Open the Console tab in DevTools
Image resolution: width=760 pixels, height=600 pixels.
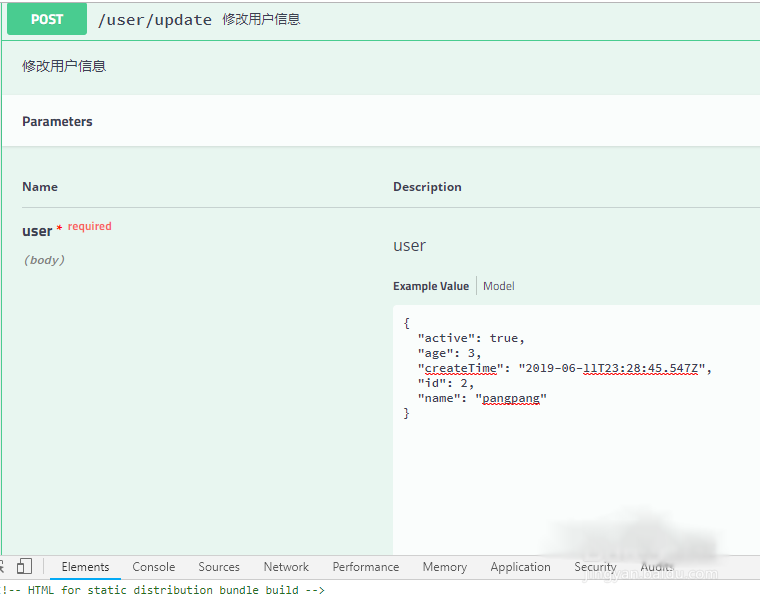(x=153, y=567)
